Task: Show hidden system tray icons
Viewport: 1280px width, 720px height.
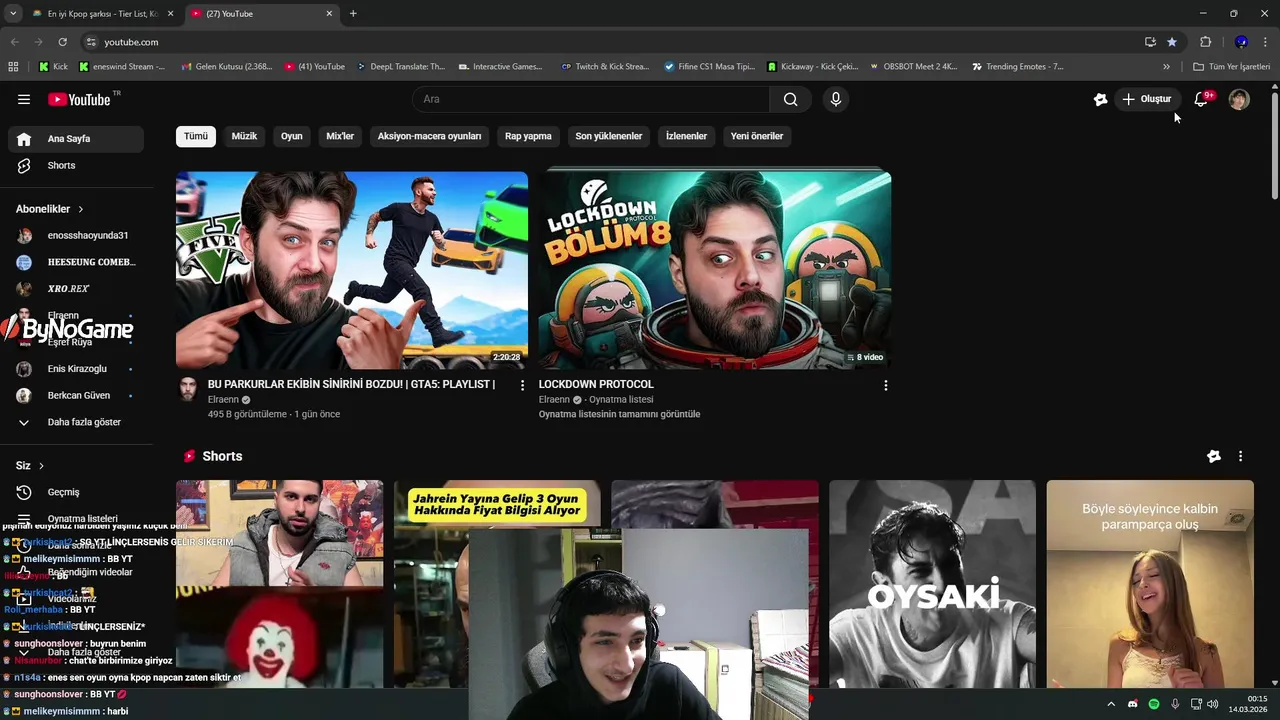Action: coord(1110,704)
